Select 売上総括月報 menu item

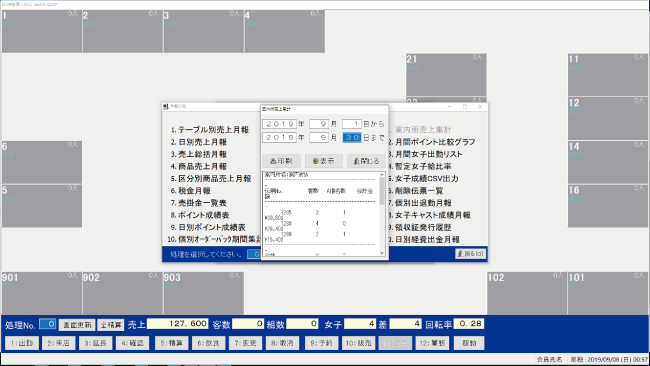[x=199, y=154]
